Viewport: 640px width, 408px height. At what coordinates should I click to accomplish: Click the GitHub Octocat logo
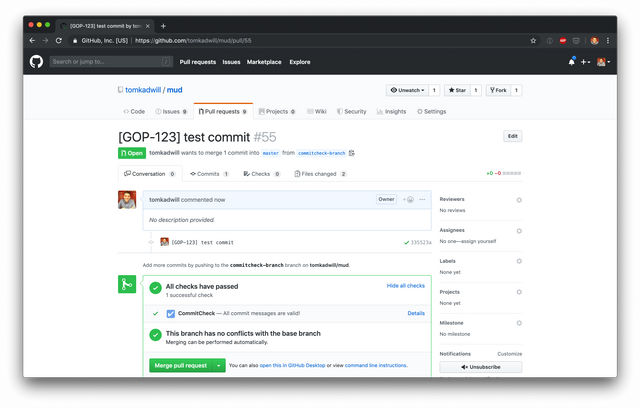pyautogui.click(x=36, y=62)
